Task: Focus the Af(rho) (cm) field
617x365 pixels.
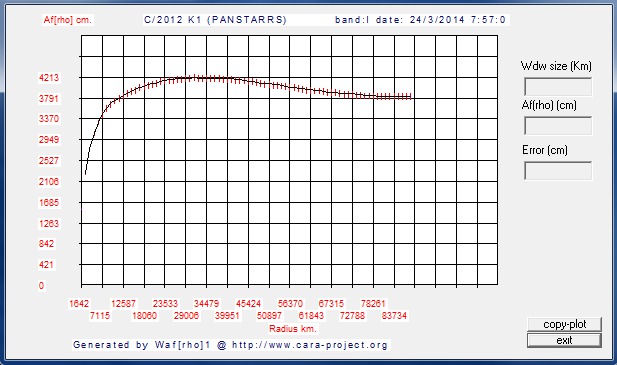Action: (558, 126)
